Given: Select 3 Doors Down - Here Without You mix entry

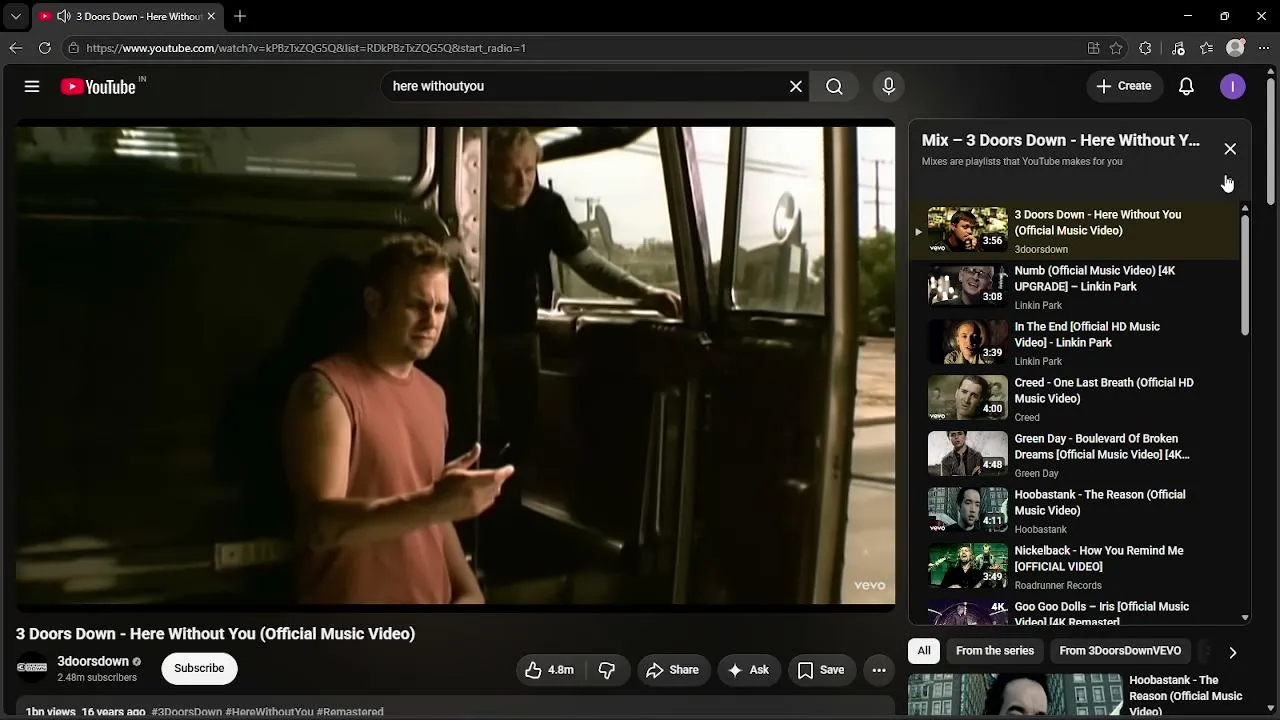Looking at the screenshot, I should click(x=1075, y=231).
